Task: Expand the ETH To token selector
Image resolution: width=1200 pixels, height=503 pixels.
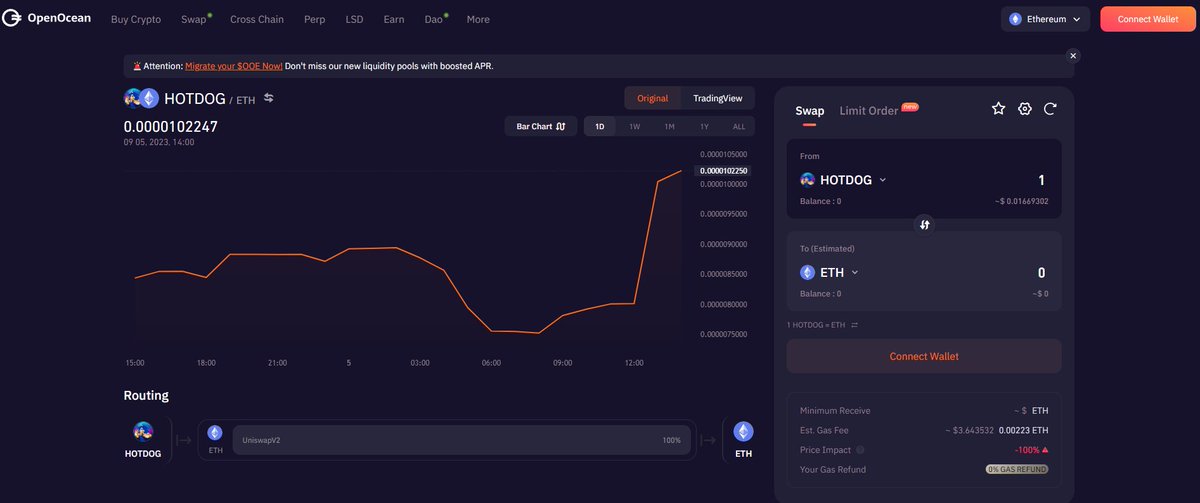Action: [830, 272]
